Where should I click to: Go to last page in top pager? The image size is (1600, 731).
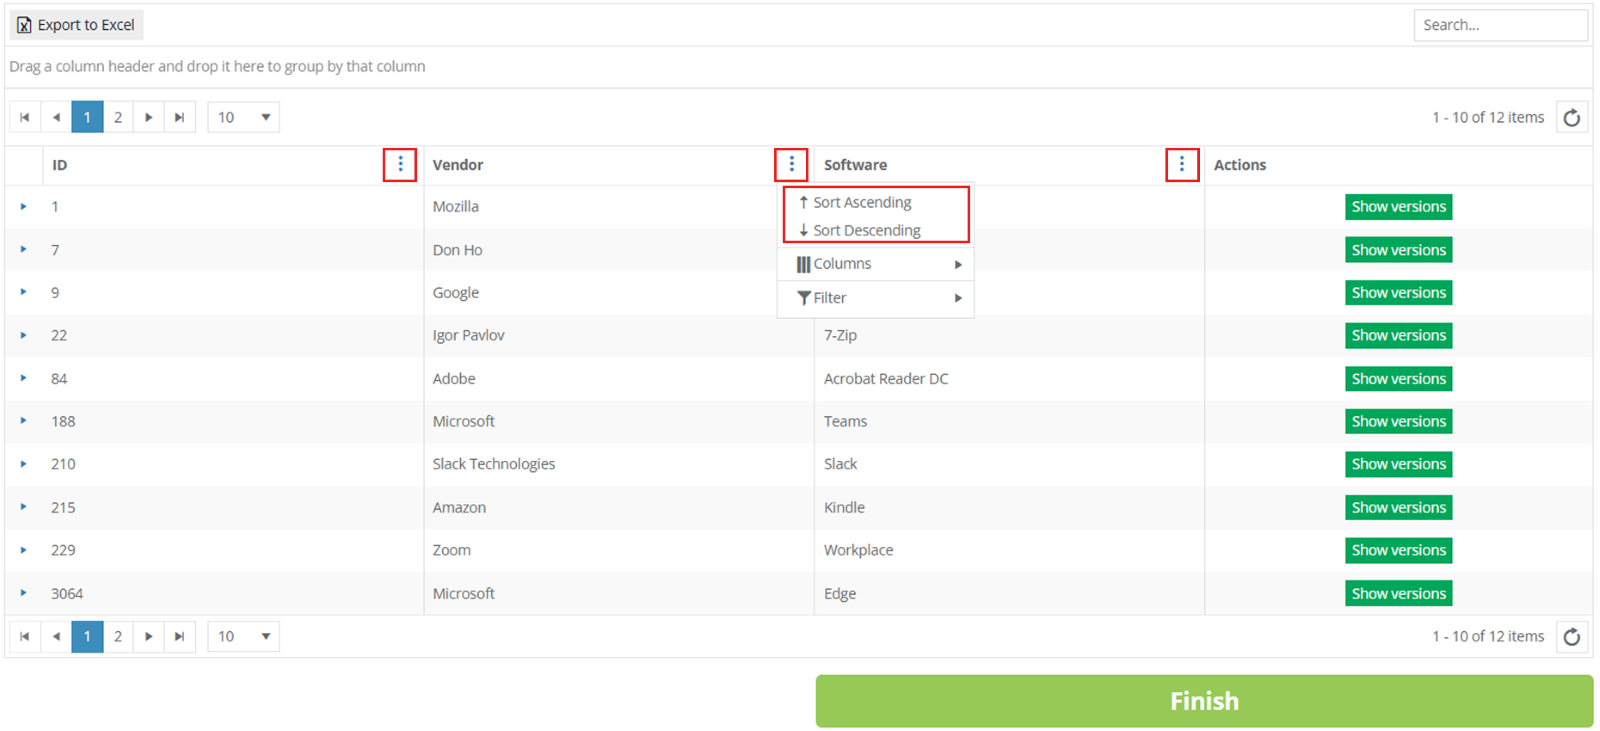point(179,118)
